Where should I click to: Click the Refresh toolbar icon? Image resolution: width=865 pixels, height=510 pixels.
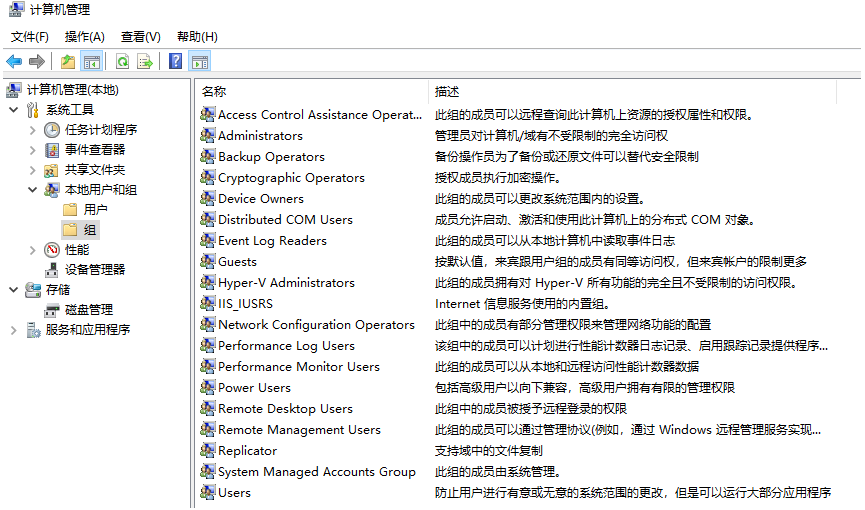point(122,61)
